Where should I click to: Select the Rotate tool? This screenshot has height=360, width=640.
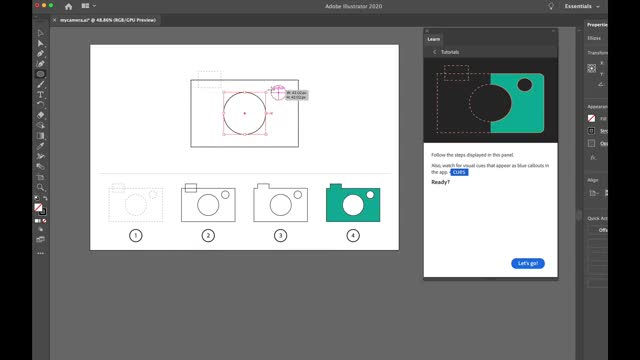point(40,105)
